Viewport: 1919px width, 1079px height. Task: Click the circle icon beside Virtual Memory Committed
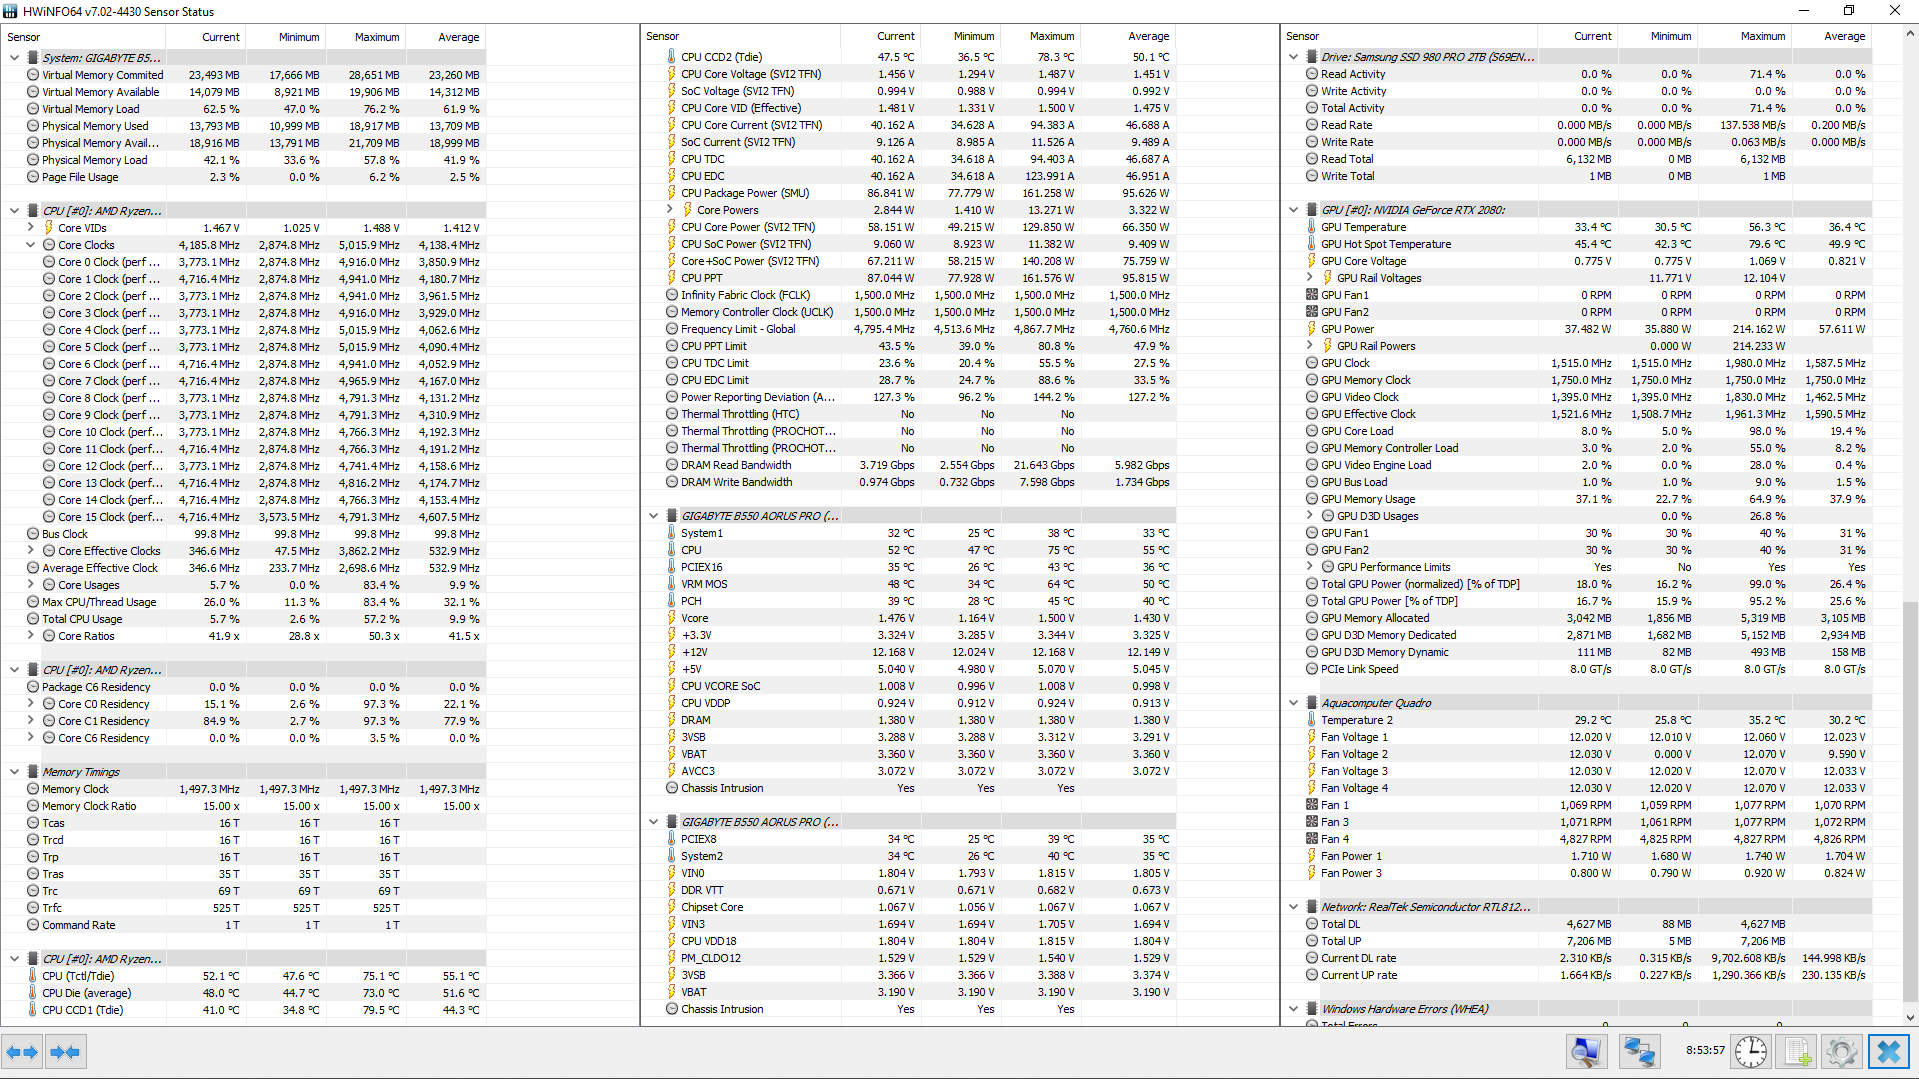click(x=33, y=75)
